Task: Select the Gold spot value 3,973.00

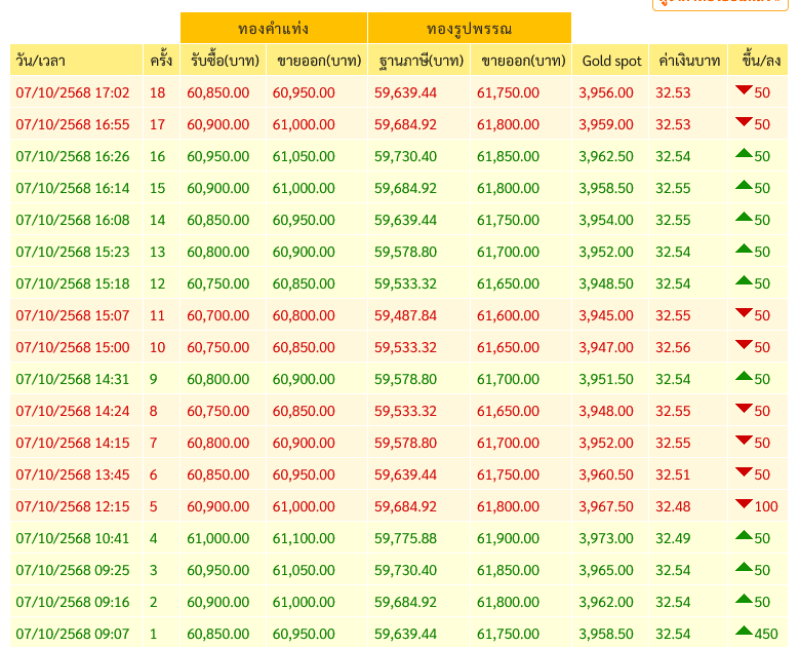Action: tap(606, 539)
